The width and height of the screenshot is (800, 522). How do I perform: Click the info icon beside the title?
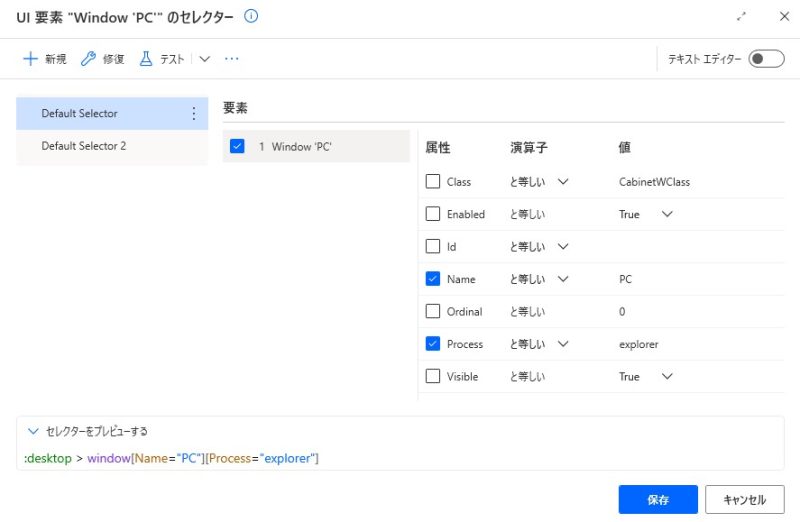[251, 16]
